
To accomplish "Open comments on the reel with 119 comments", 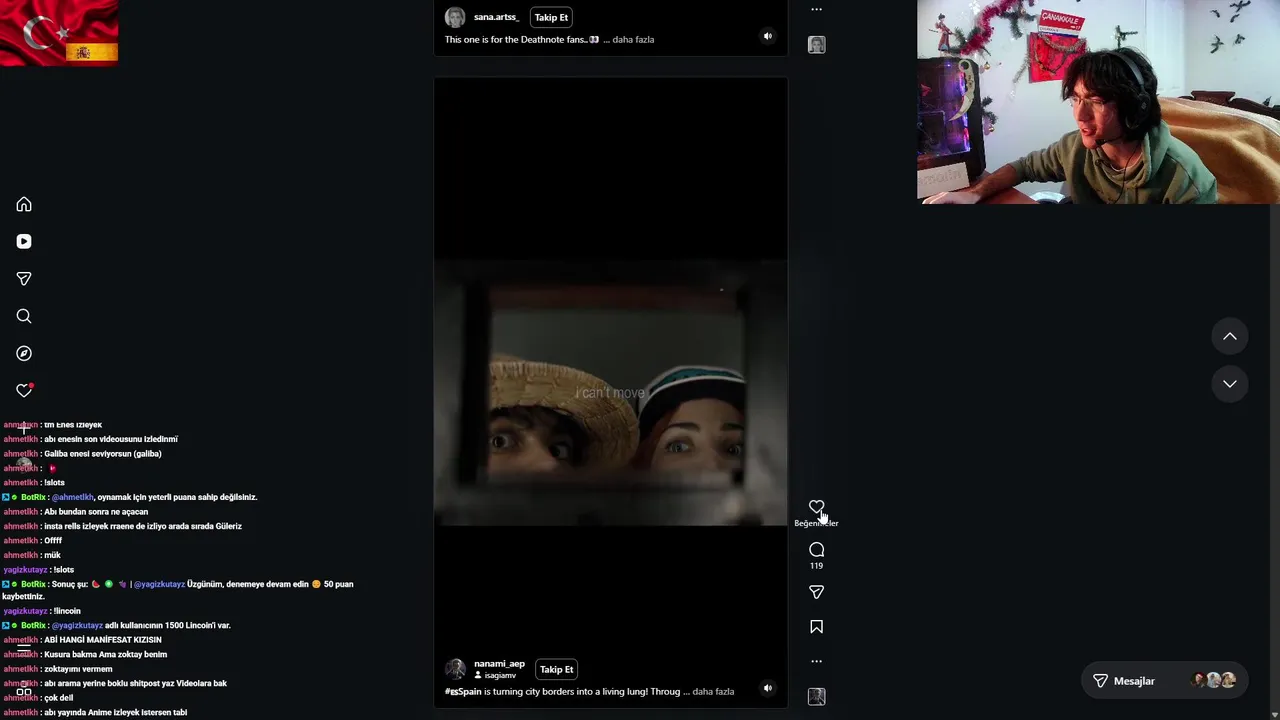I will (816, 549).
